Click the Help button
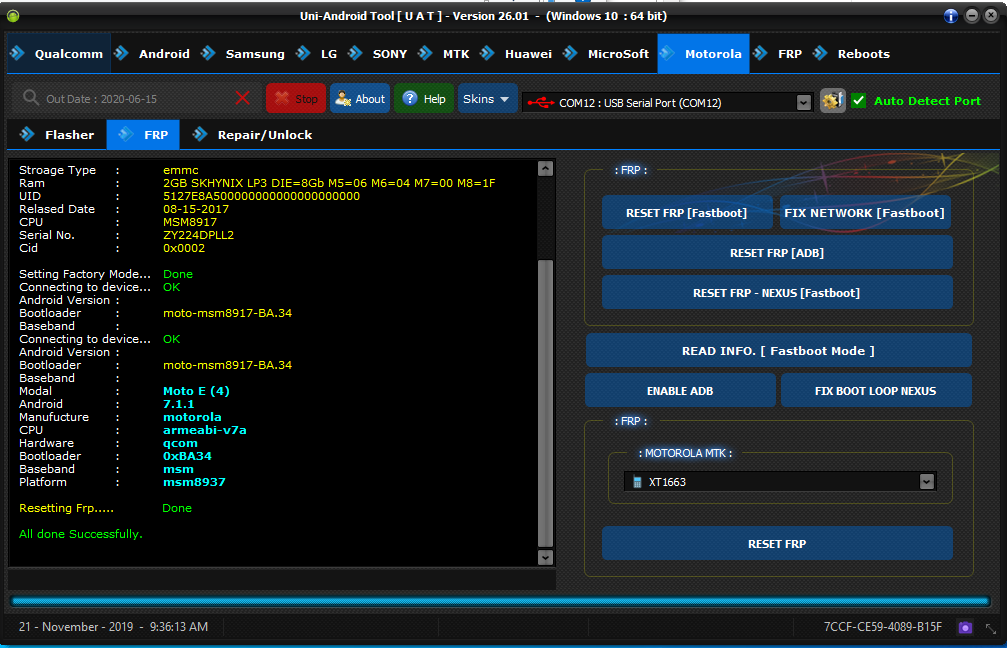 coord(424,98)
